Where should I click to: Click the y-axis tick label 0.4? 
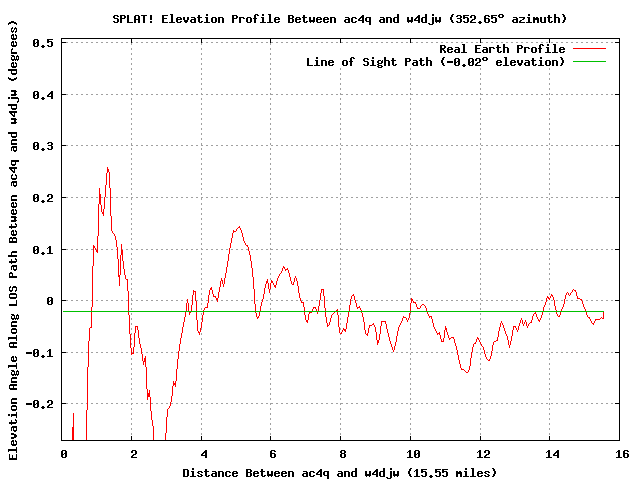pyautogui.click(x=43, y=95)
